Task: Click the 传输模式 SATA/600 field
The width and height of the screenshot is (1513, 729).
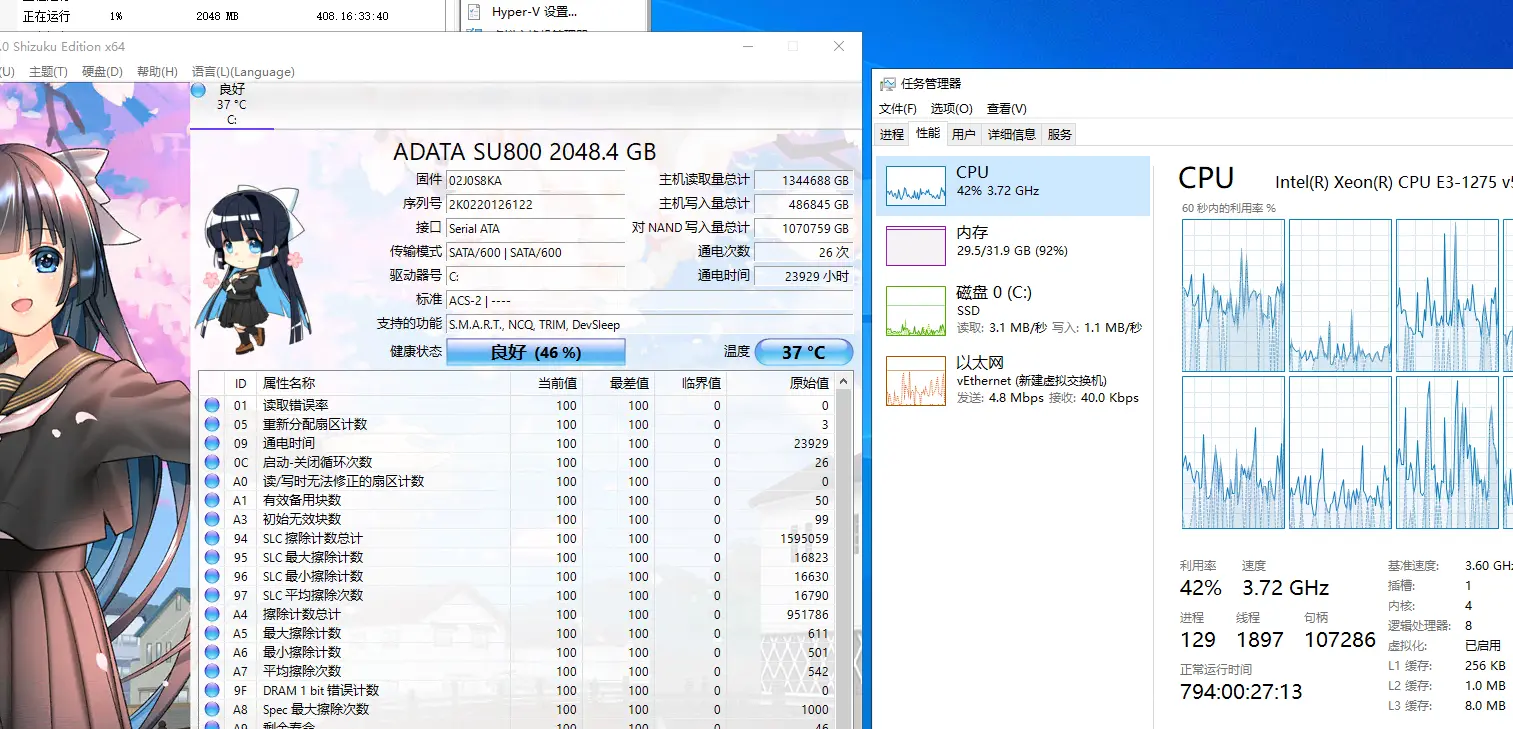Action: pyautogui.click(x=535, y=252)
